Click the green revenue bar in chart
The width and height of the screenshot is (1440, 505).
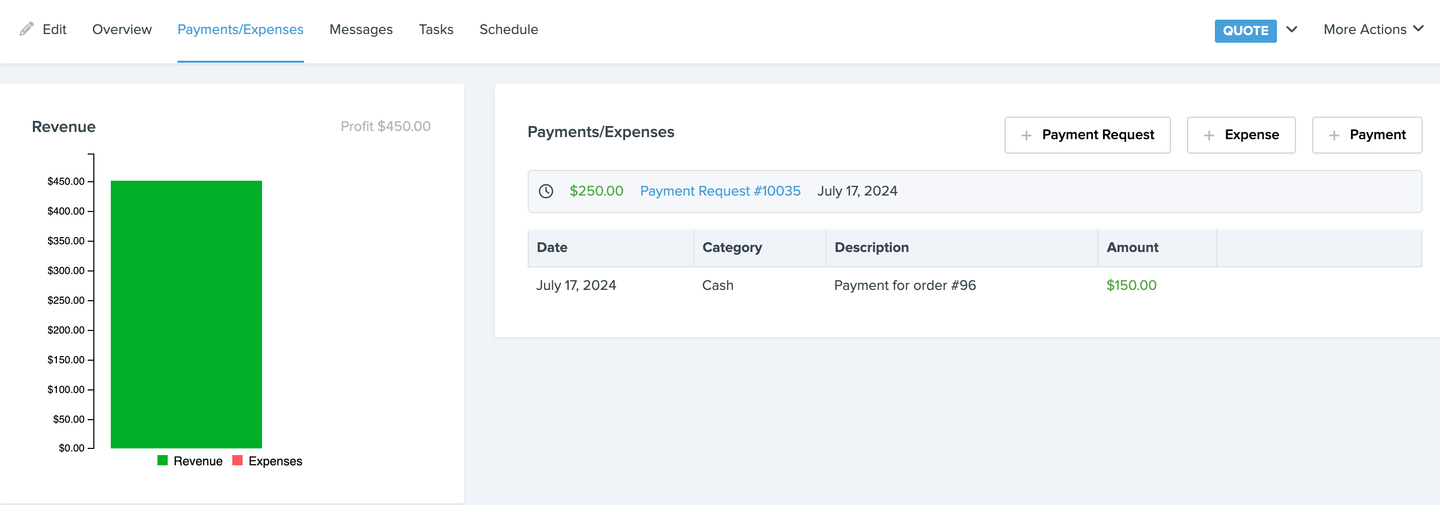pos(186,314)
